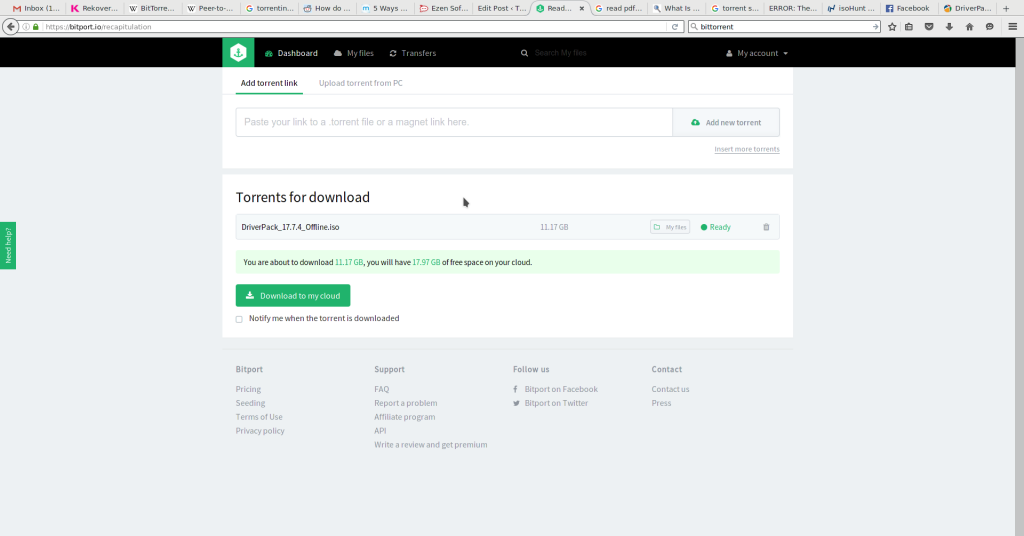Click the bookmark star icon
The height and width of the screenshot is (536, 1024).
pos(892,27)
